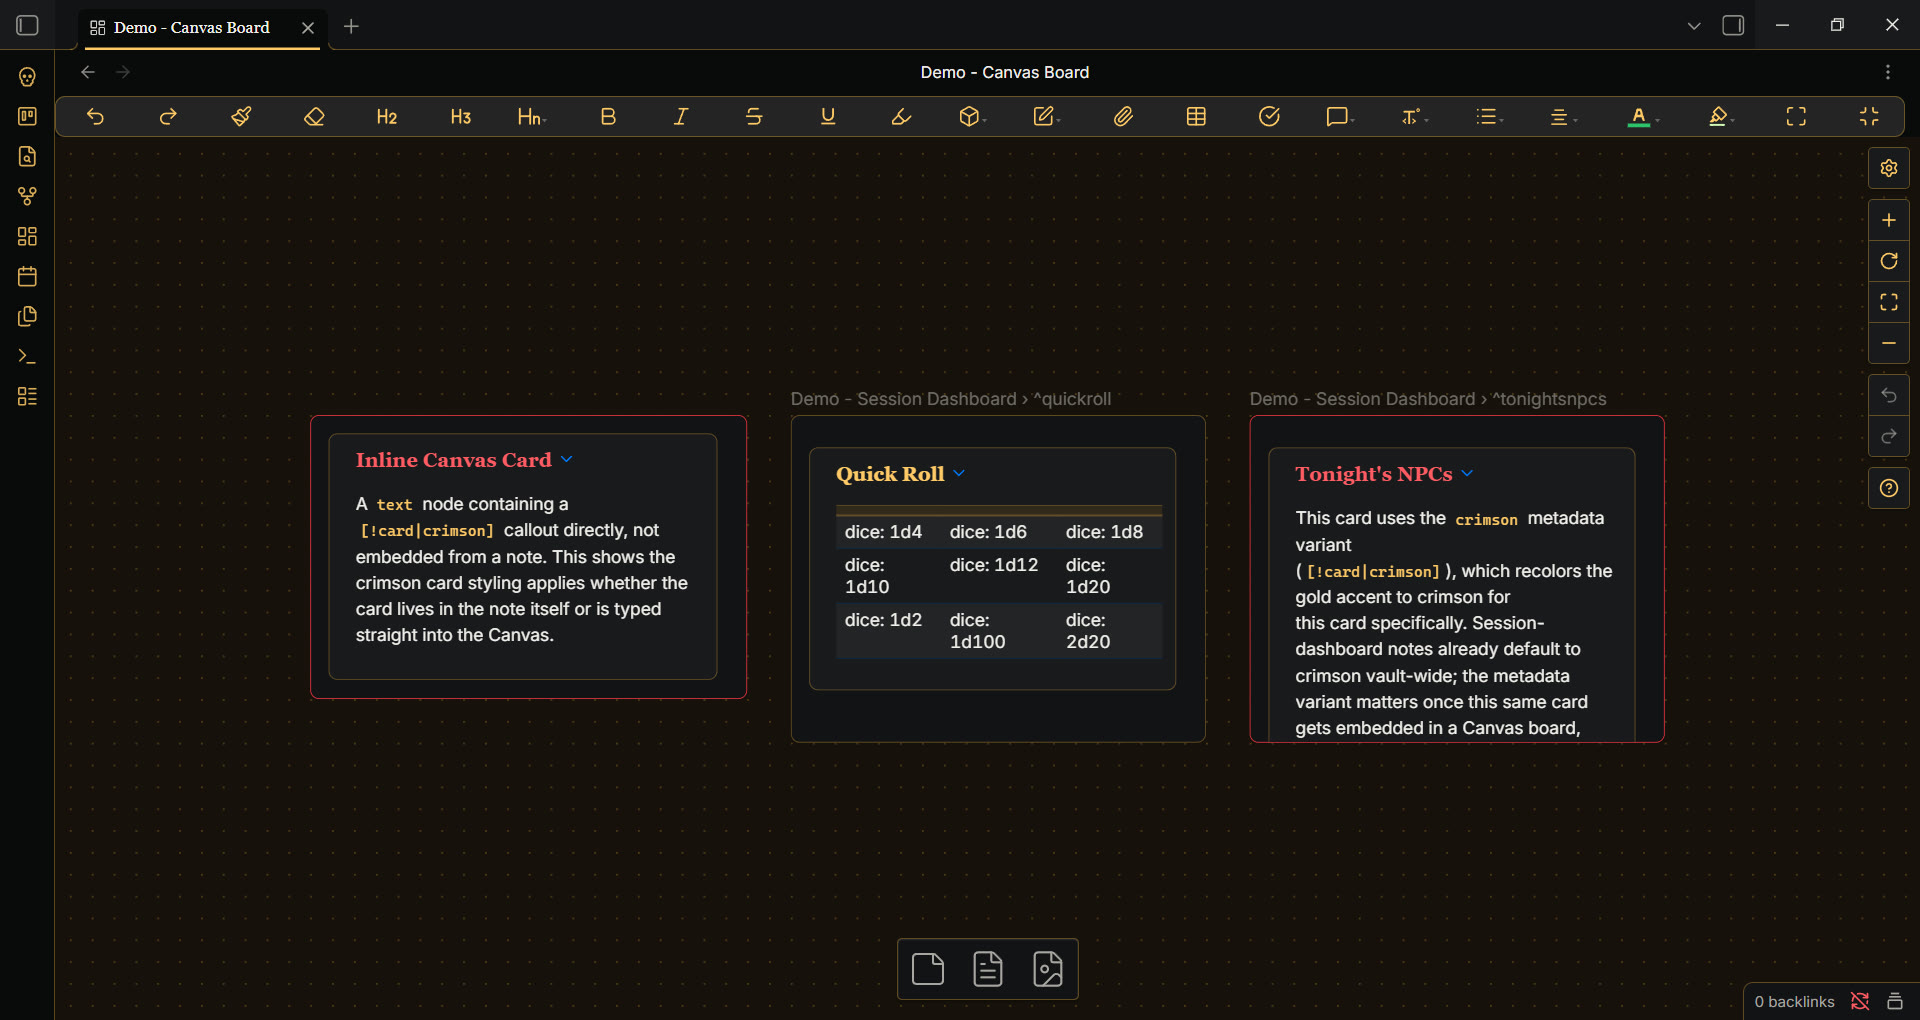Click the stacked-files icon in the ribbon
The height and width of the screenshot is (1020, 1920).
pos(28,316)
